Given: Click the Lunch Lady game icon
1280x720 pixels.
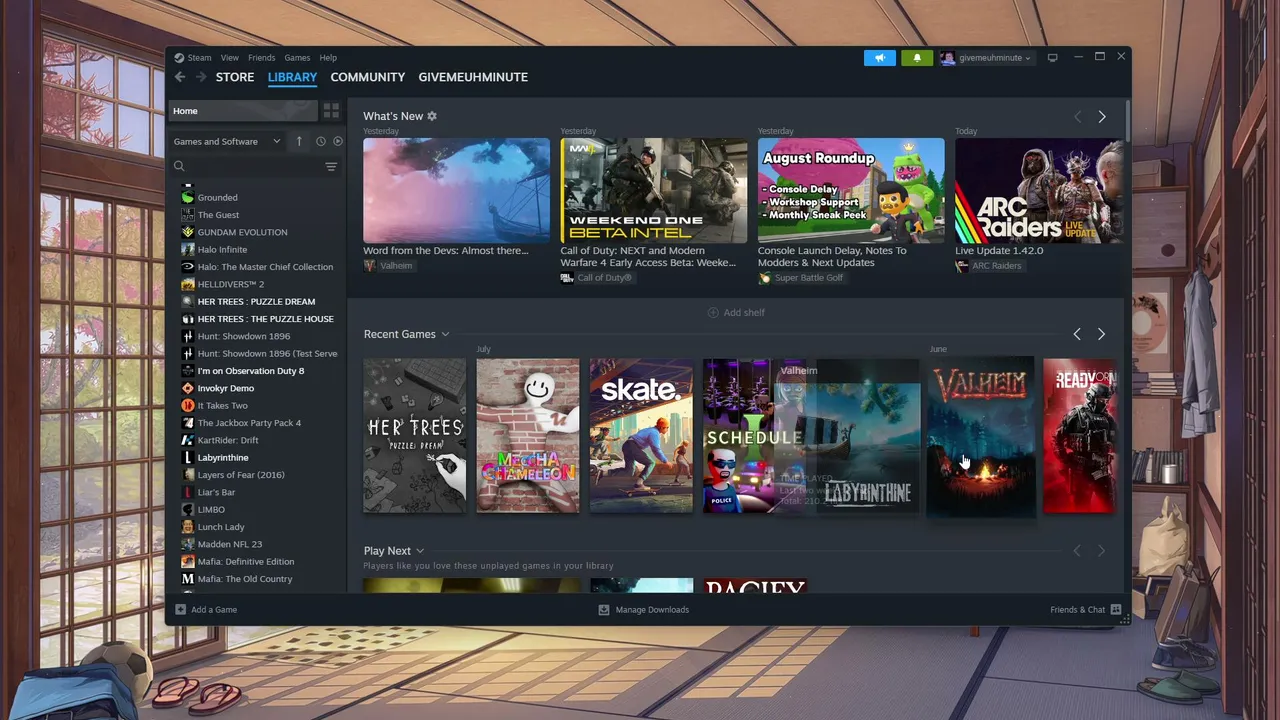Looking at the screenshot, I should point(187,527).
